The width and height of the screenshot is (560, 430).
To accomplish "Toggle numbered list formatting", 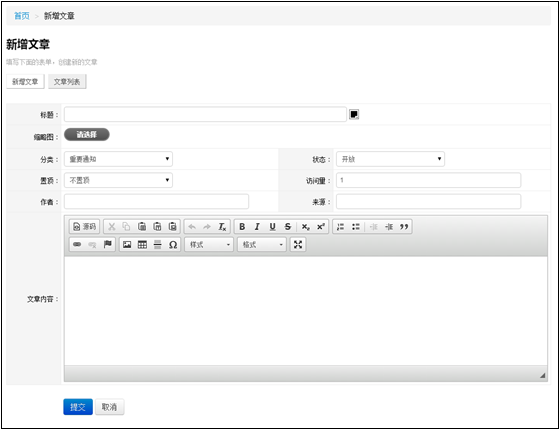I will coord(340,226).
